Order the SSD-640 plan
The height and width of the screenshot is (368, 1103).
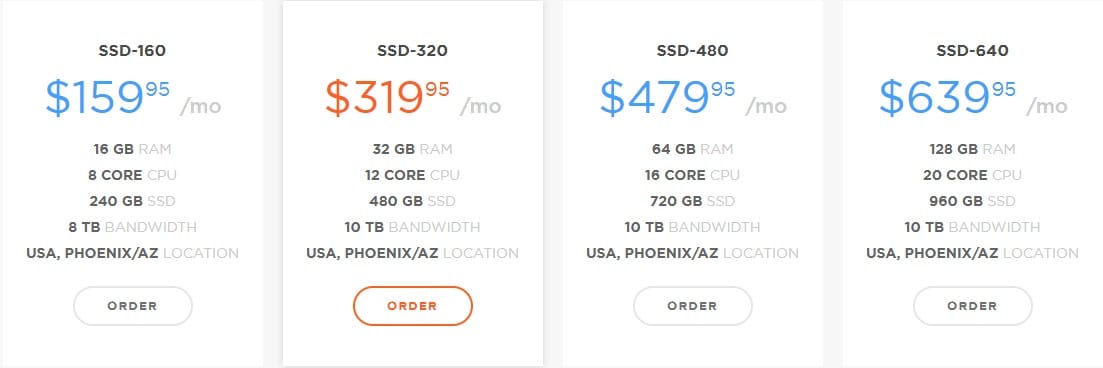click(x=972, y=306)
